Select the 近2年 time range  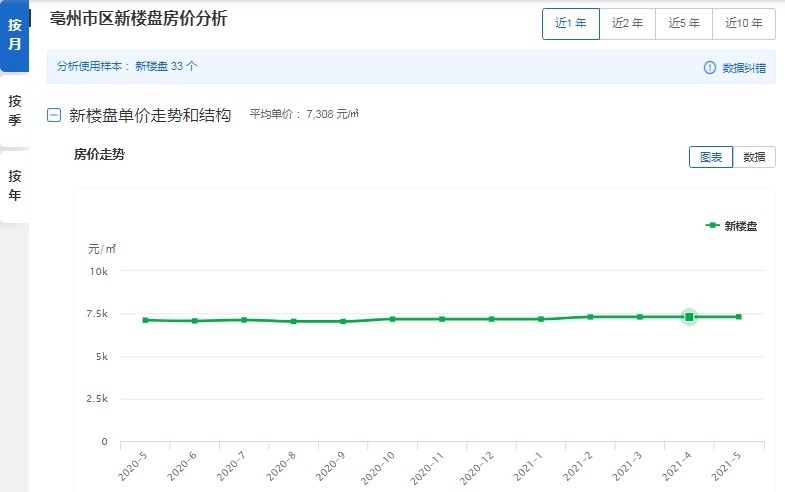627,24
